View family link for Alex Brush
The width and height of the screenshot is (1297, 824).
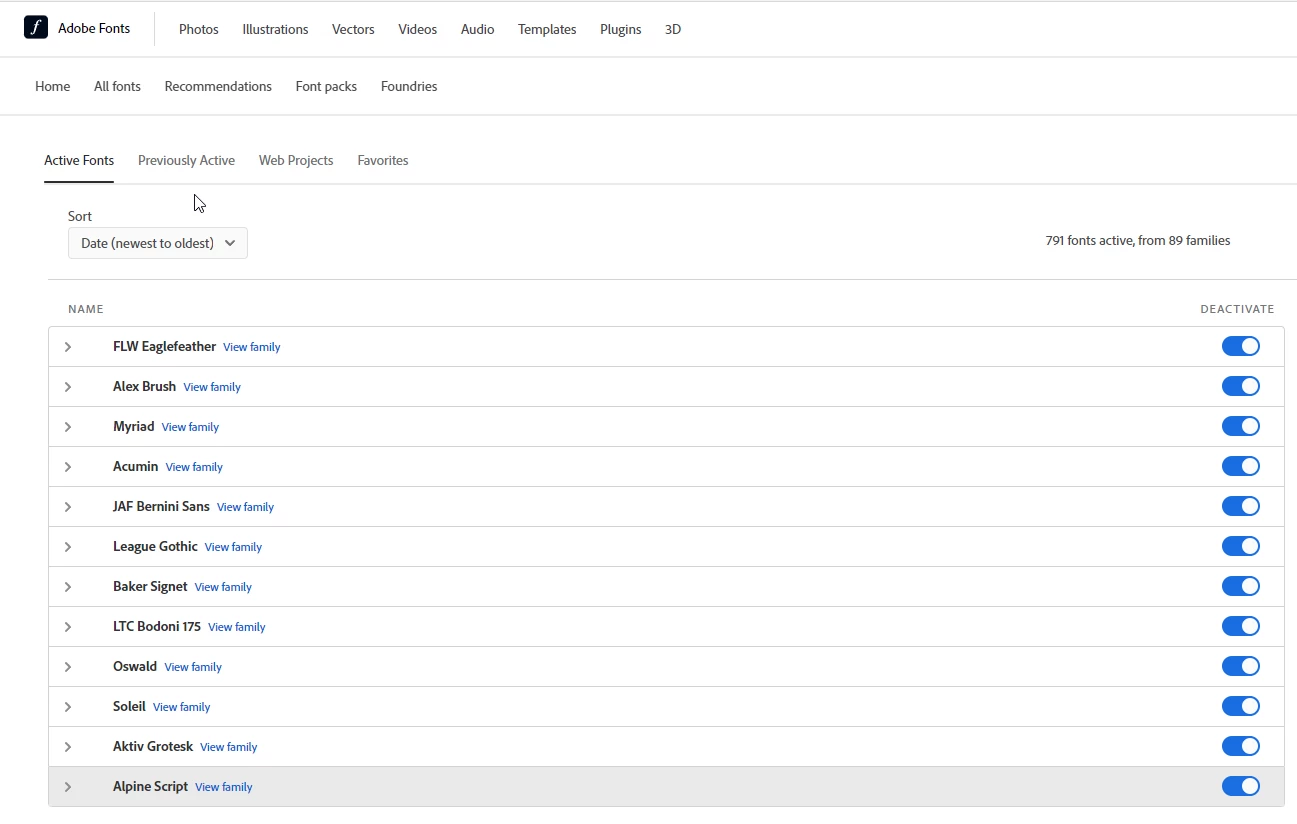(212, 387)
